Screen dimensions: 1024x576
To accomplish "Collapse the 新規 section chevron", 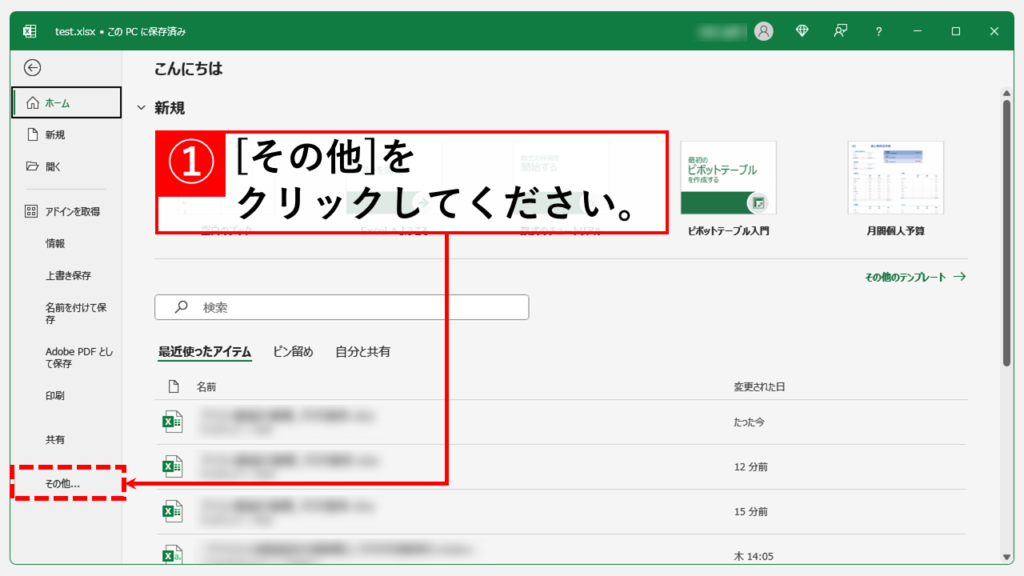I will tap(142, 108).
